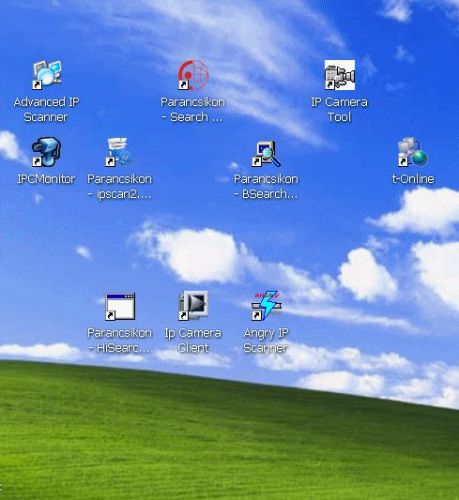Select the Parancsikon - HiSearc window icon
This screenshot has width=459, height=500.
(120, 306)
